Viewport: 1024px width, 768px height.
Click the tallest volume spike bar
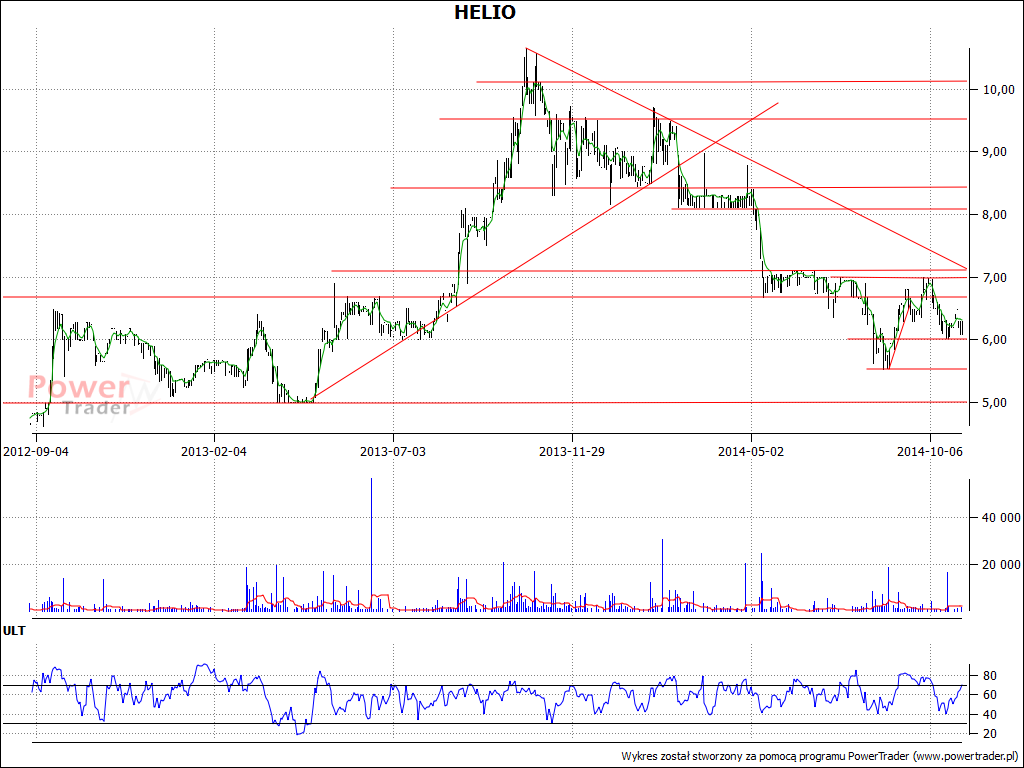click(372, 544)
